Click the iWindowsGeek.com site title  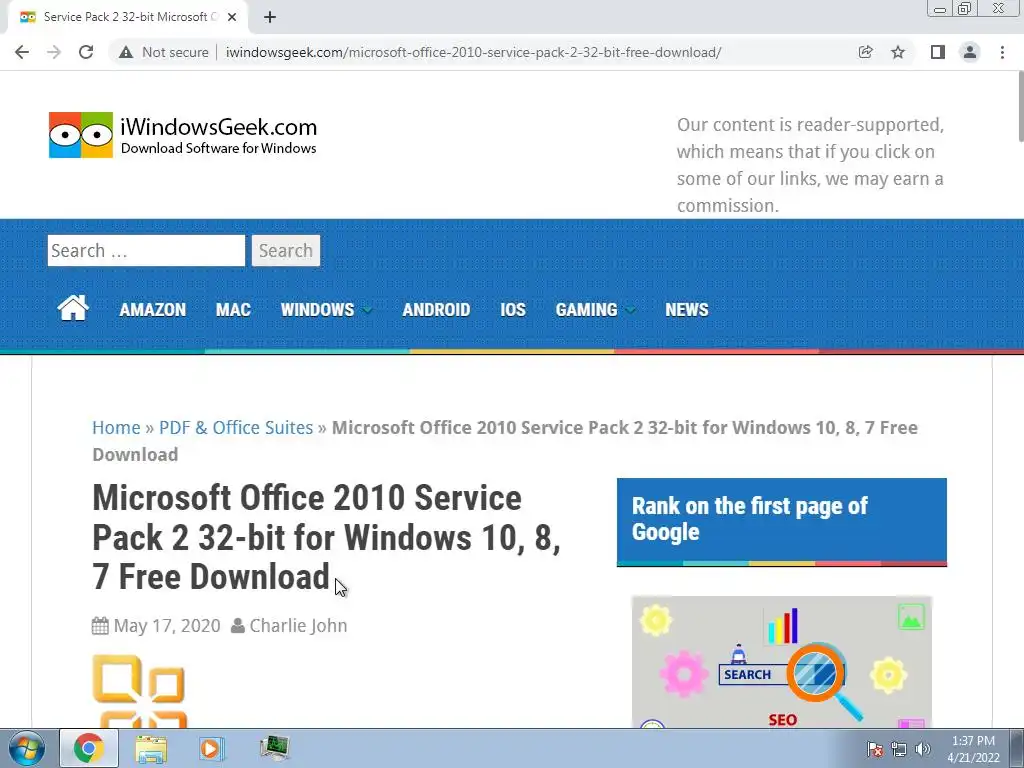(x=219, y=127)
